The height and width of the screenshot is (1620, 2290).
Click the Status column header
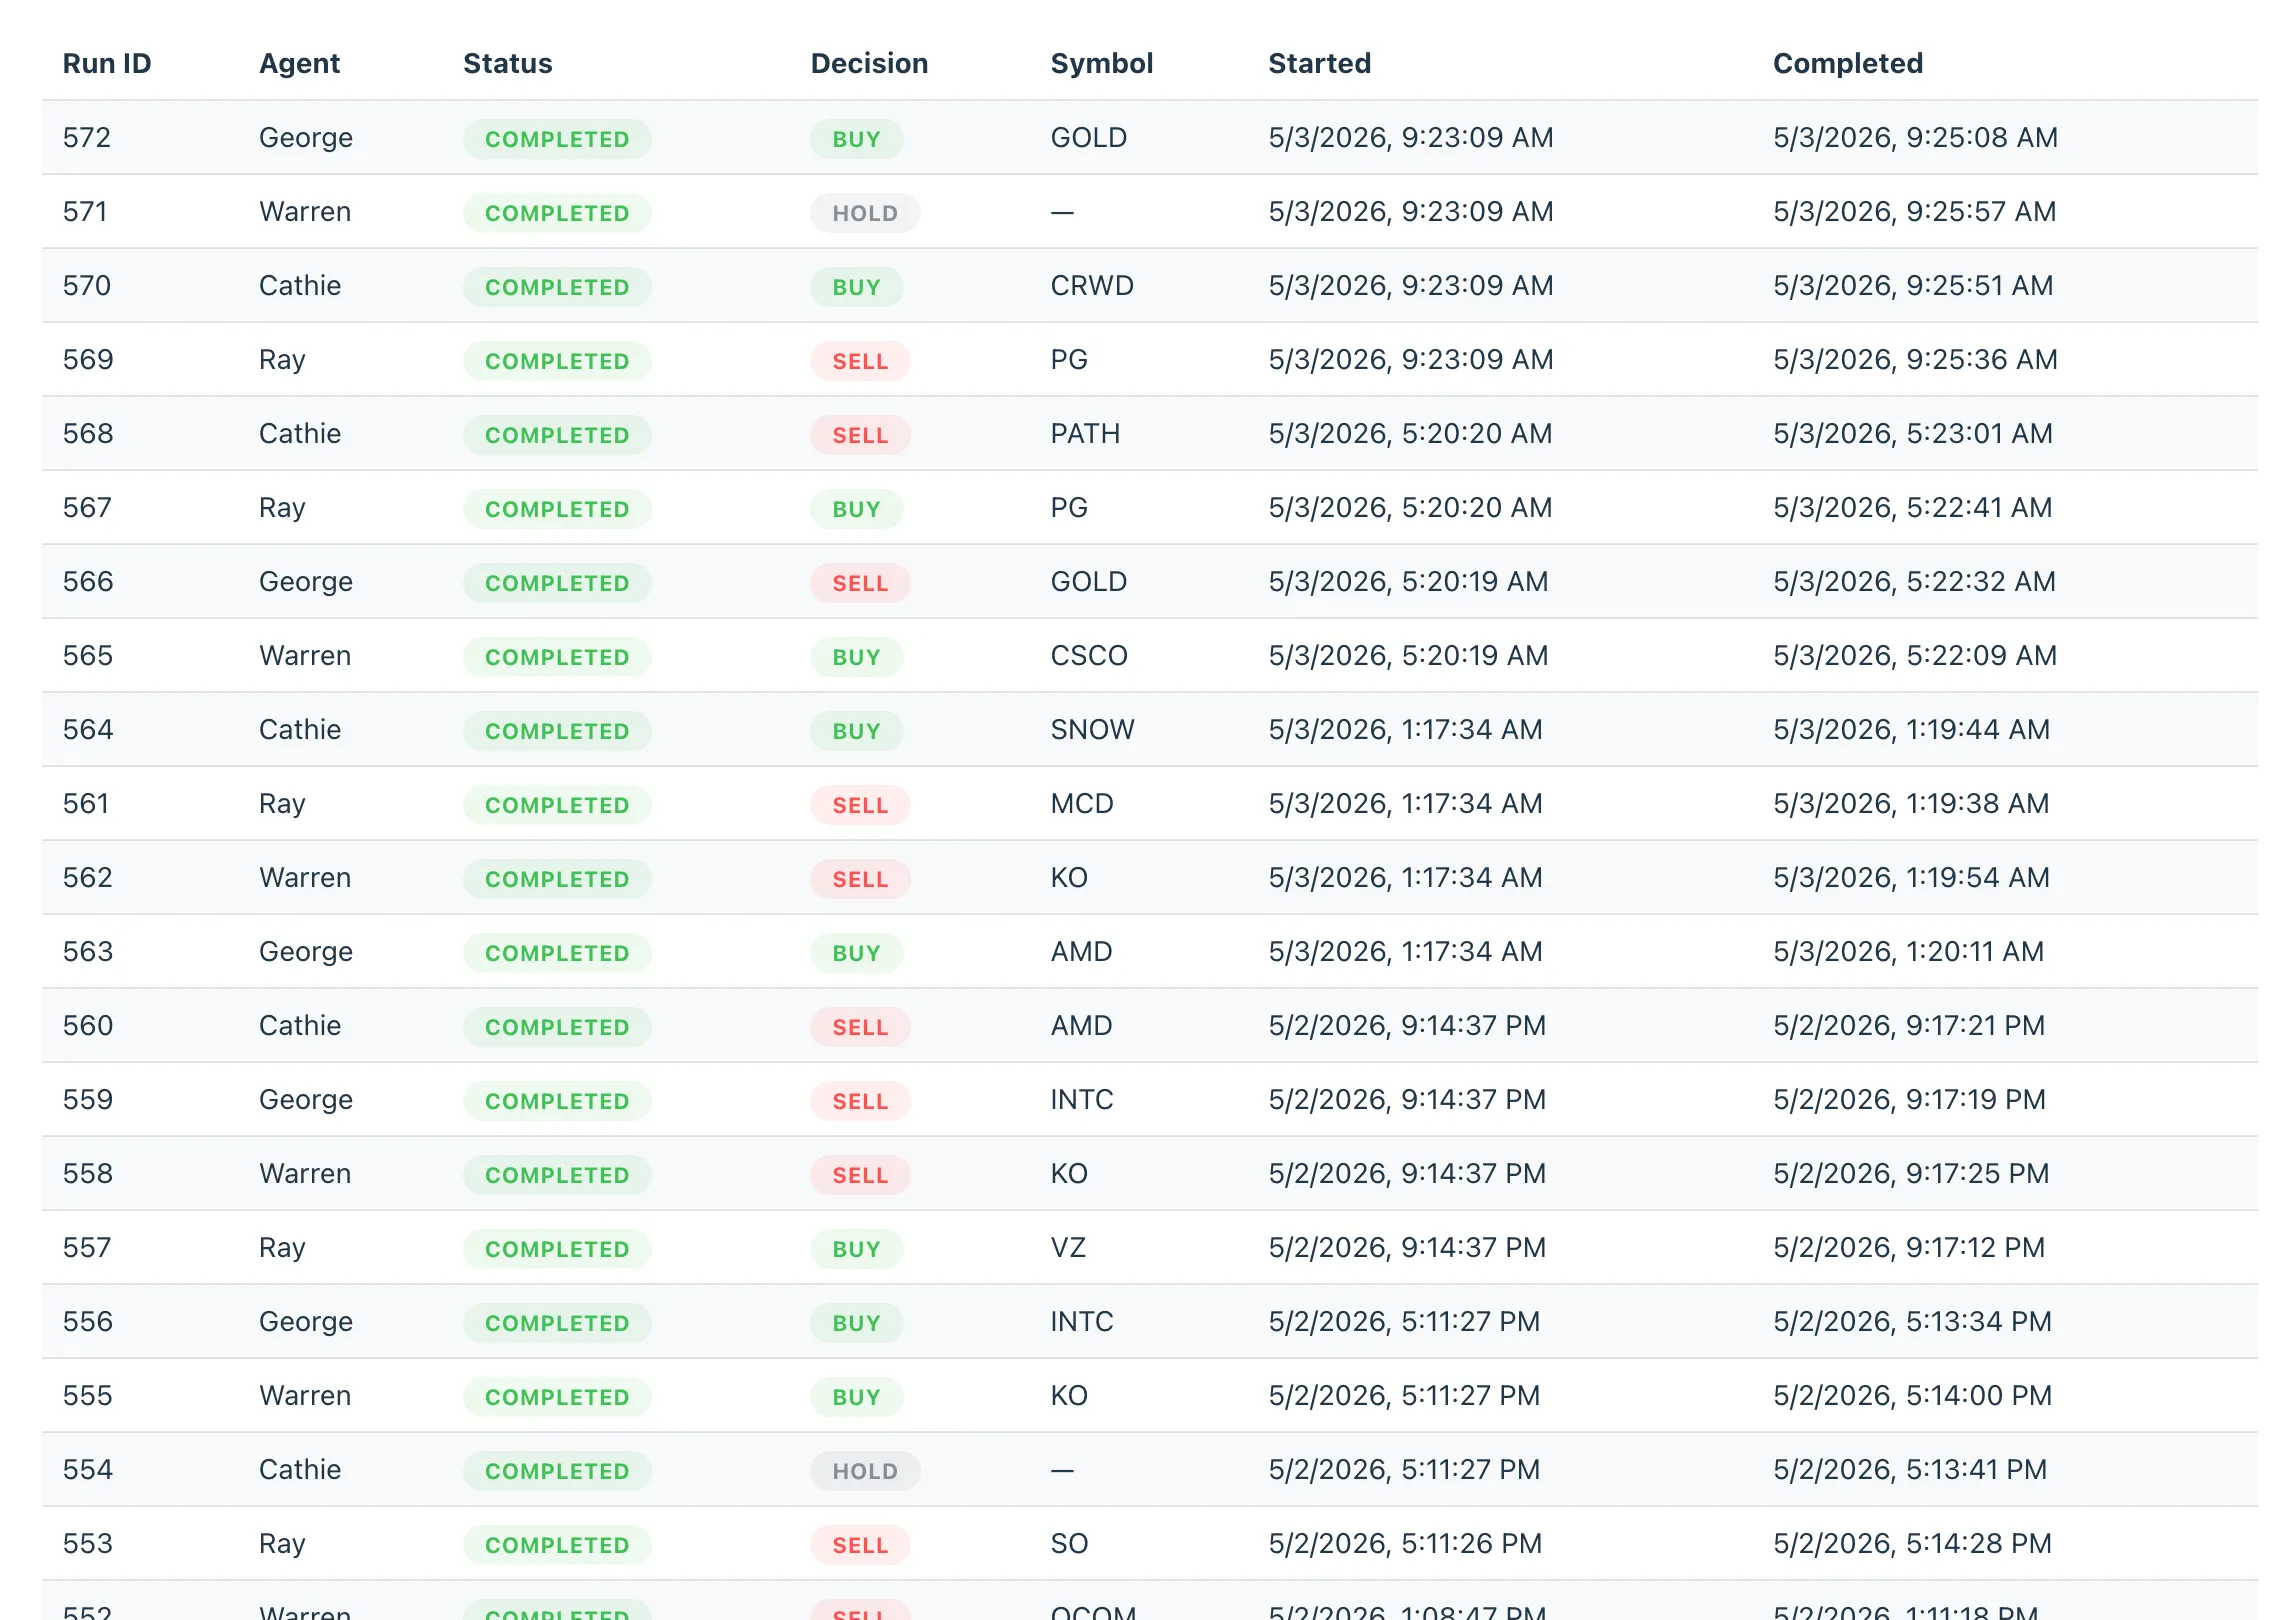[507, 63]
